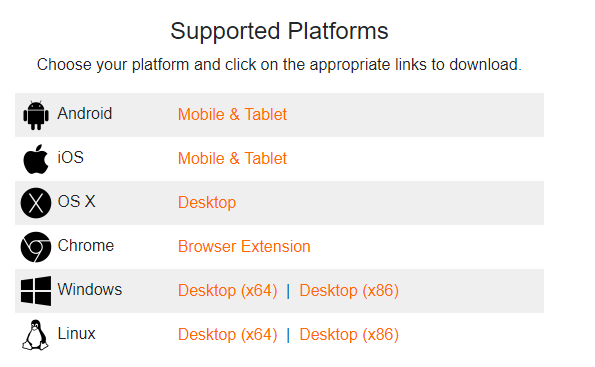Image resolution: width=595 pixels, height=367 pixels.
Task: Click the Apple logo icon
Action: pyautogui.click(x=36, y=159)
